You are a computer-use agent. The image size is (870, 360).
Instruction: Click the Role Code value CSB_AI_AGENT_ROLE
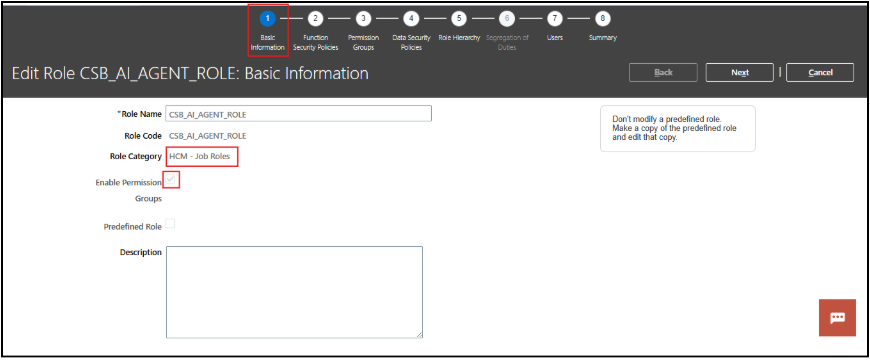[x=208, y=136]
